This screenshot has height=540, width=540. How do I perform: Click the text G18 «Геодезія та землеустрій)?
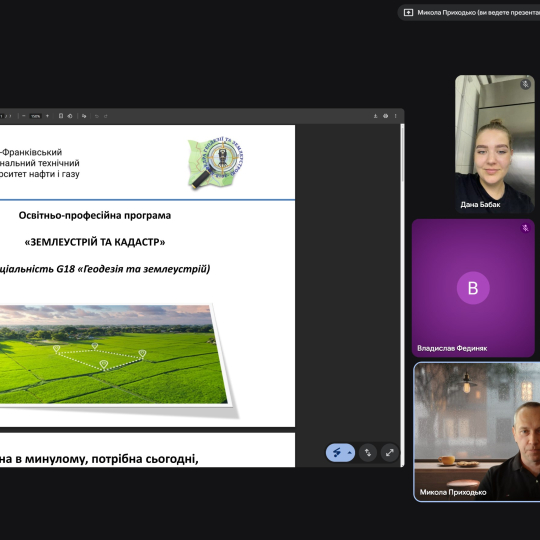tap(133, 269)
